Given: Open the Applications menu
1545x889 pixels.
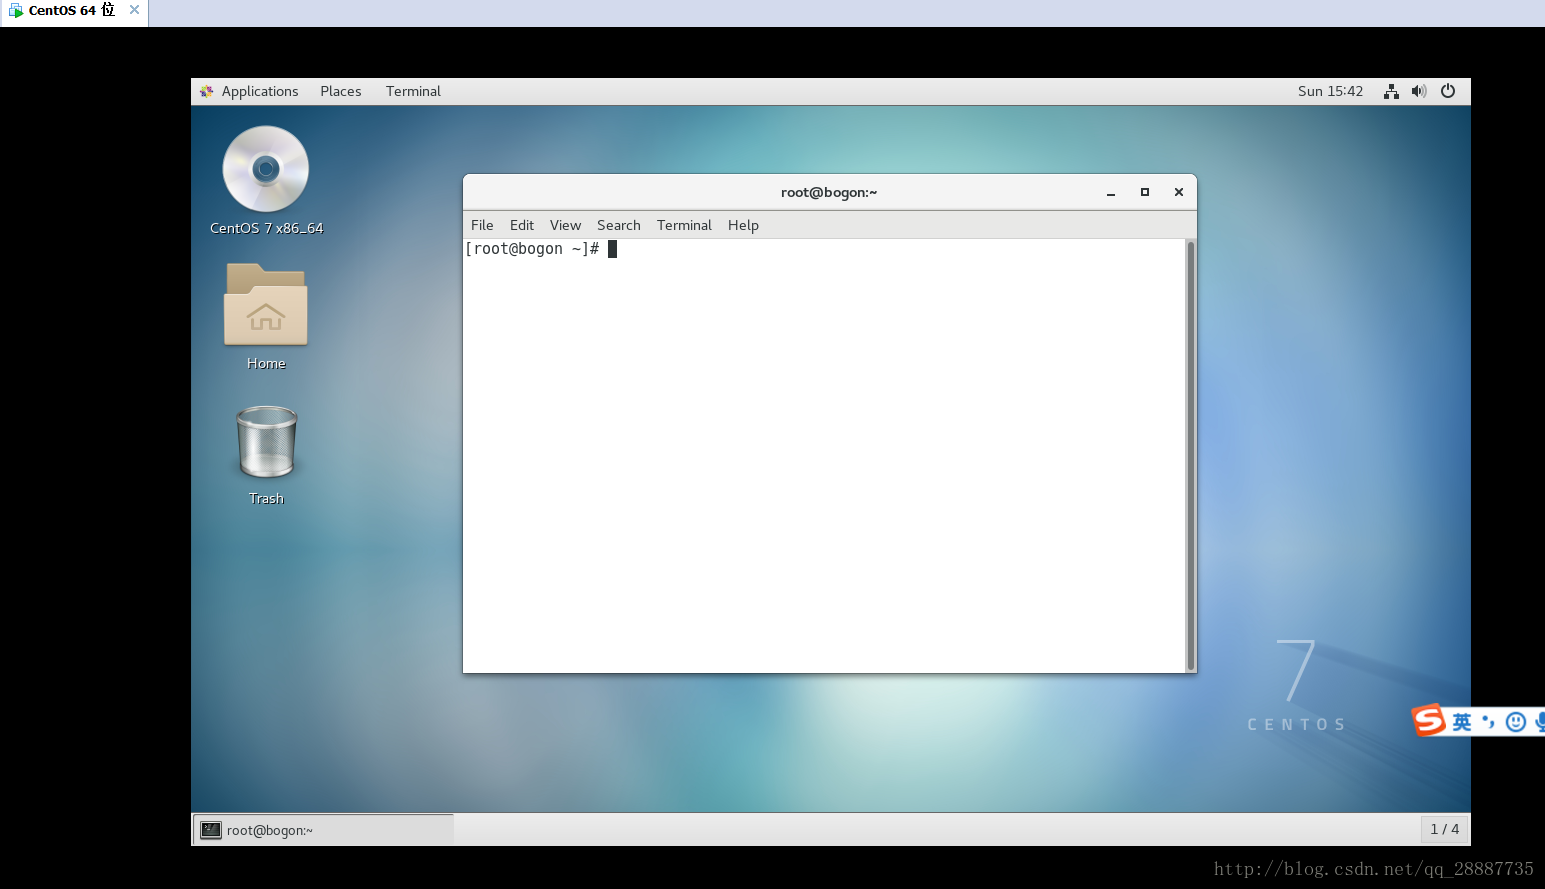Looking at the screenshot, I should 260,91.
